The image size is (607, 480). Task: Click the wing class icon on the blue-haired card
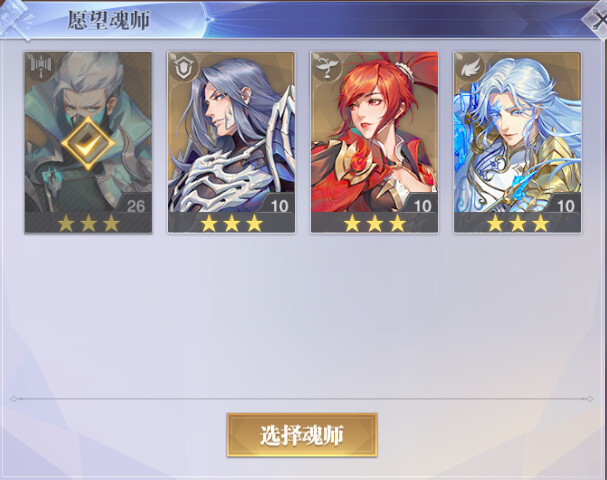pyautogui.click(x=470, y=66)
